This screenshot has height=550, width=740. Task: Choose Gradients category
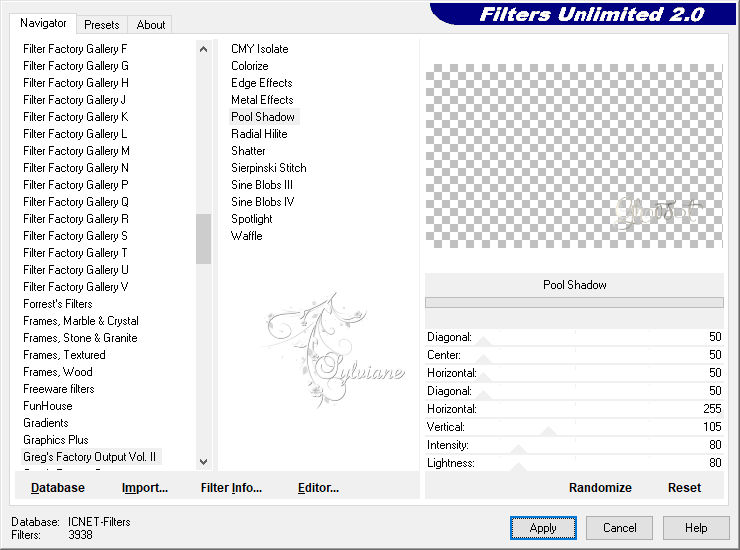tap(46, 423)
